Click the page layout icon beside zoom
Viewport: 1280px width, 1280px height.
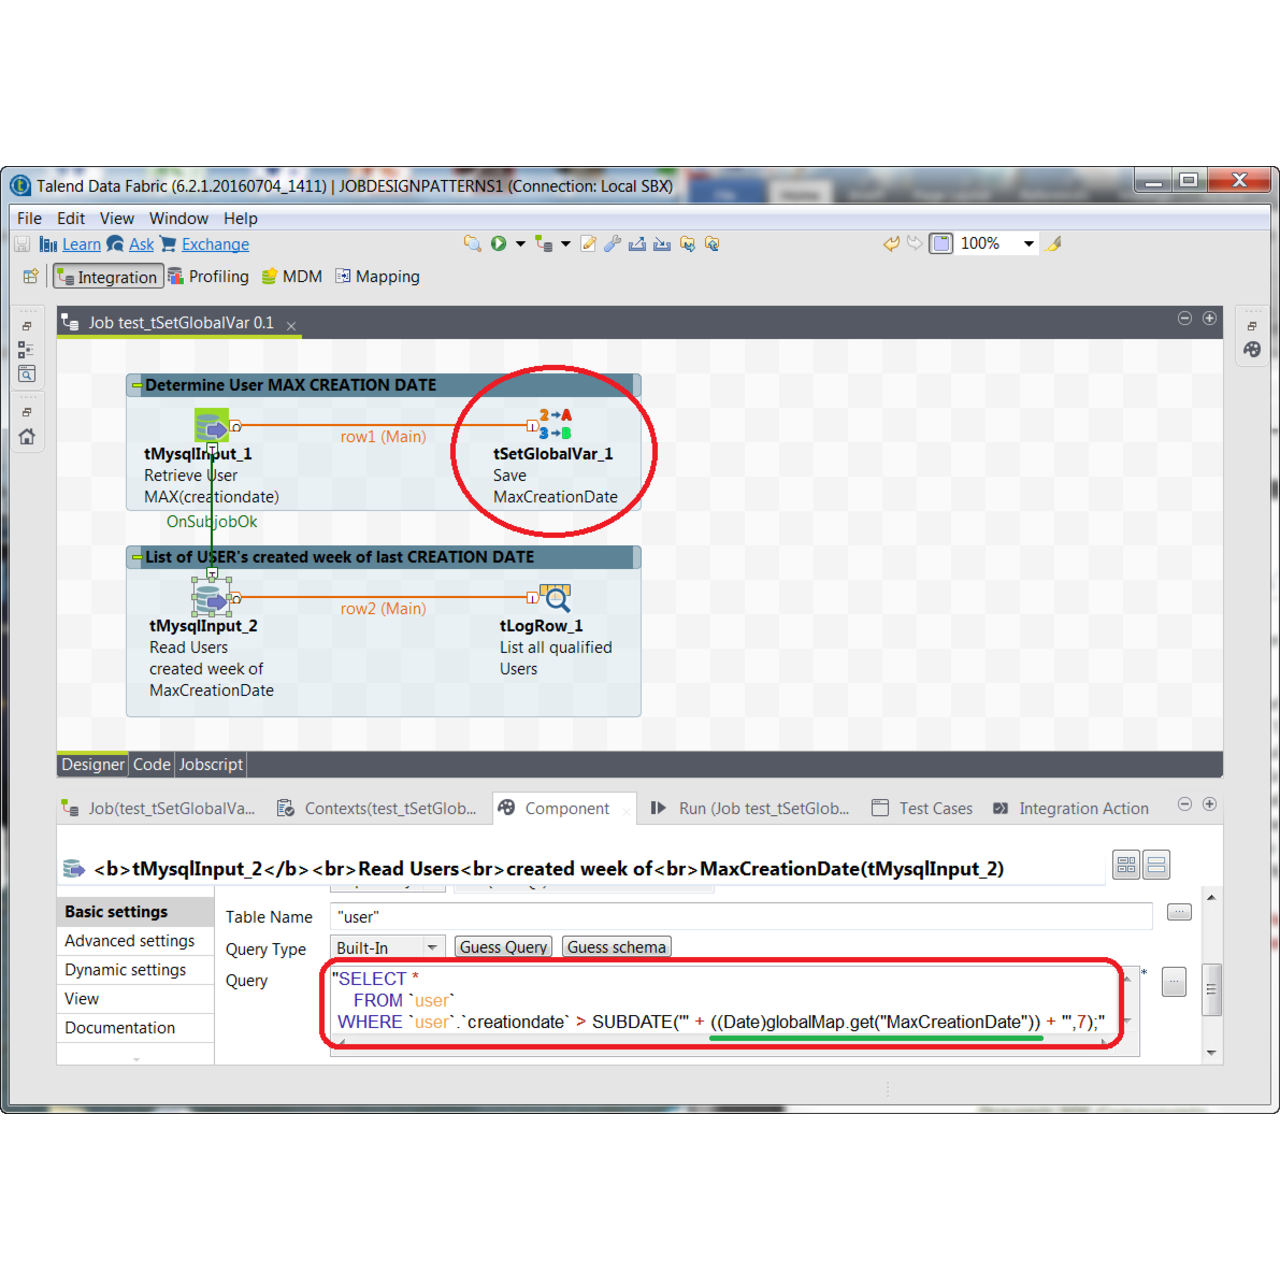click(x=941, y=243)
